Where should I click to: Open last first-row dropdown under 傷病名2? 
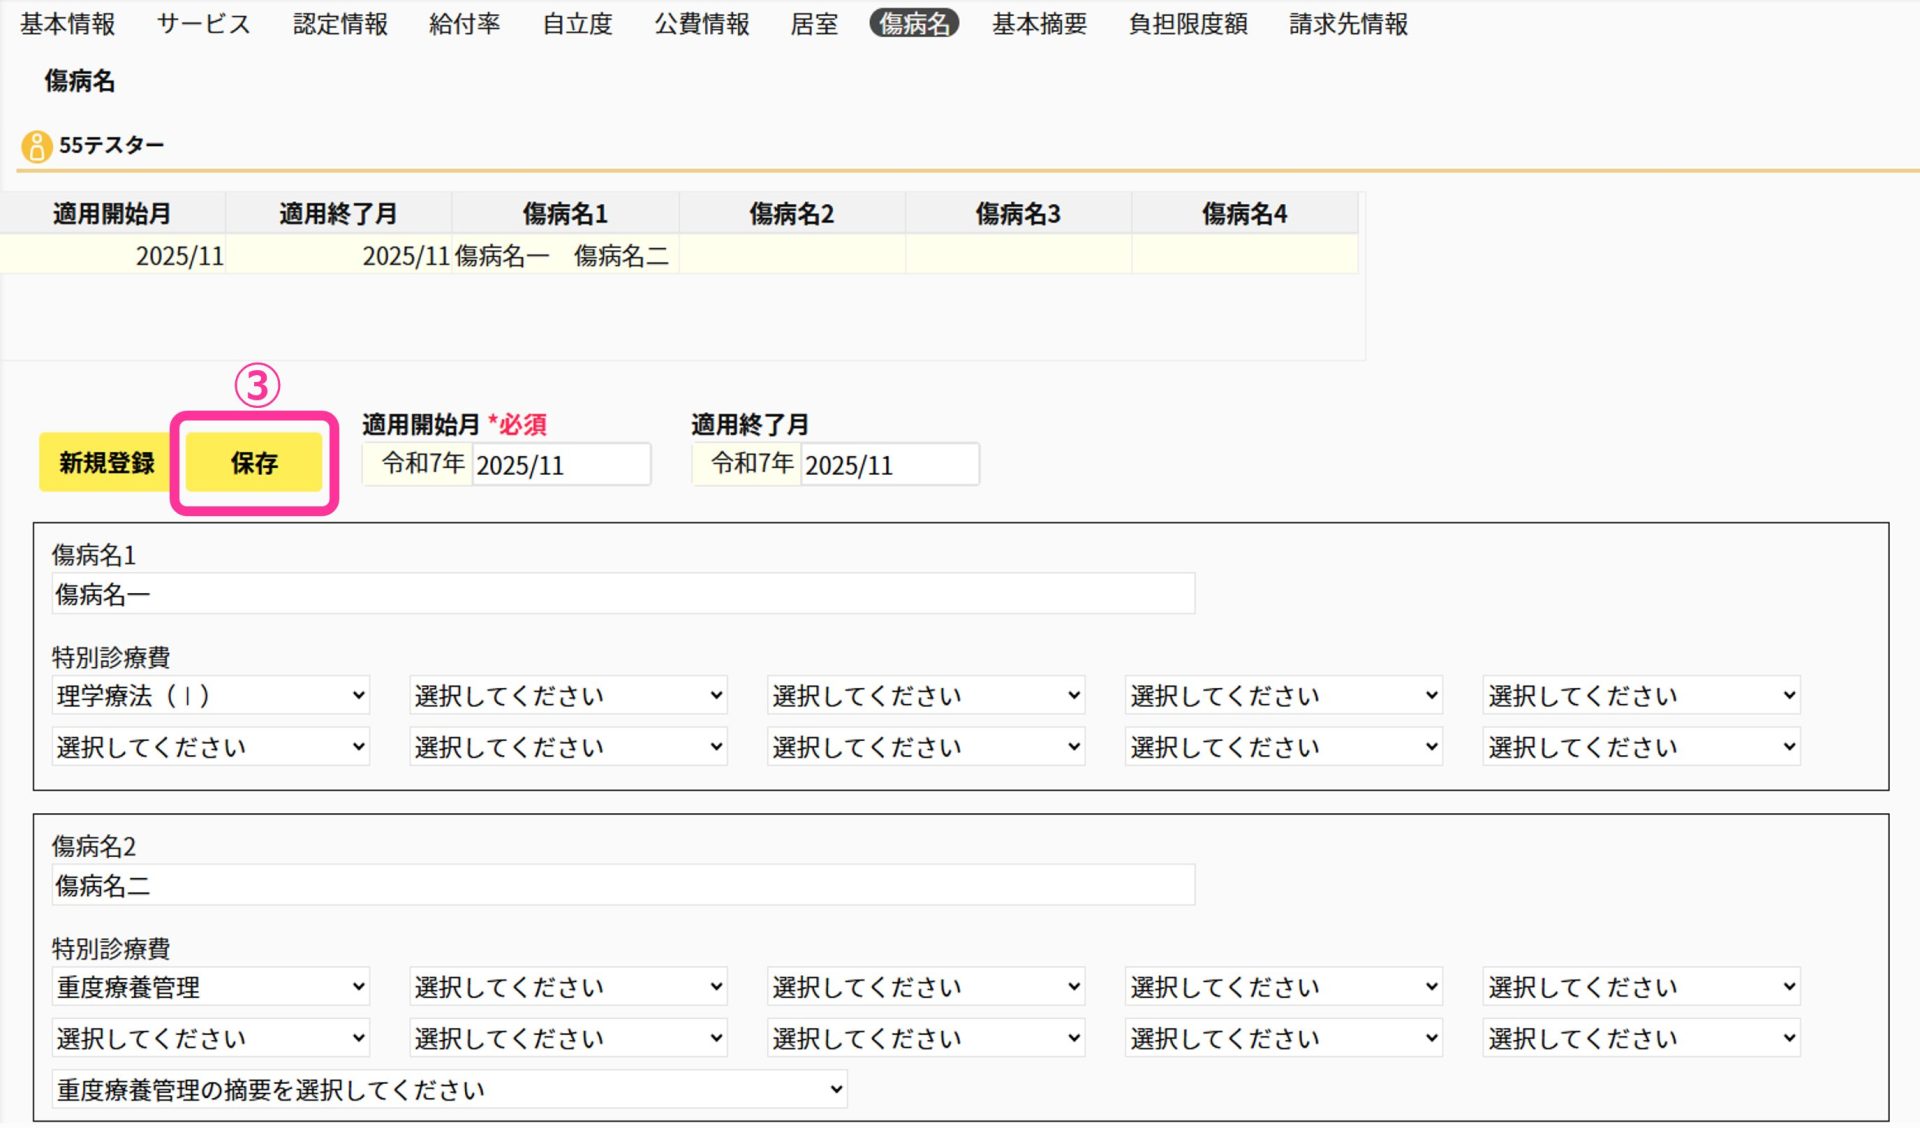tap(1641, 988)
